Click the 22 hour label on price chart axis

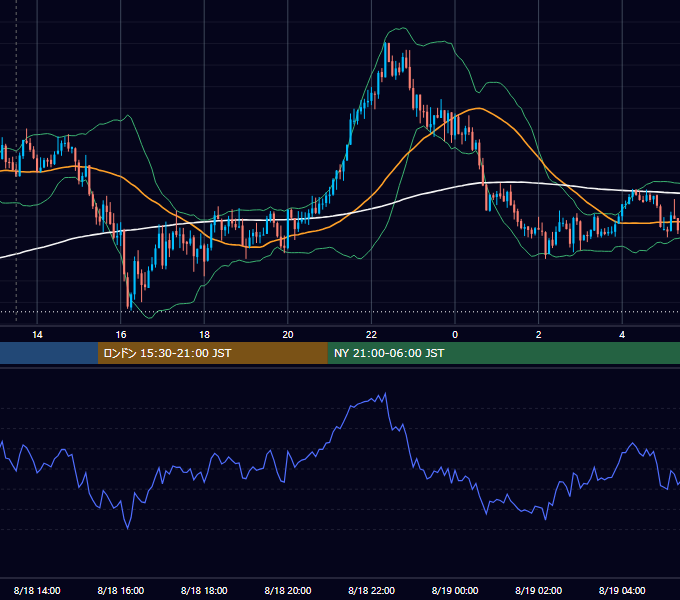[x=371, y=335]
